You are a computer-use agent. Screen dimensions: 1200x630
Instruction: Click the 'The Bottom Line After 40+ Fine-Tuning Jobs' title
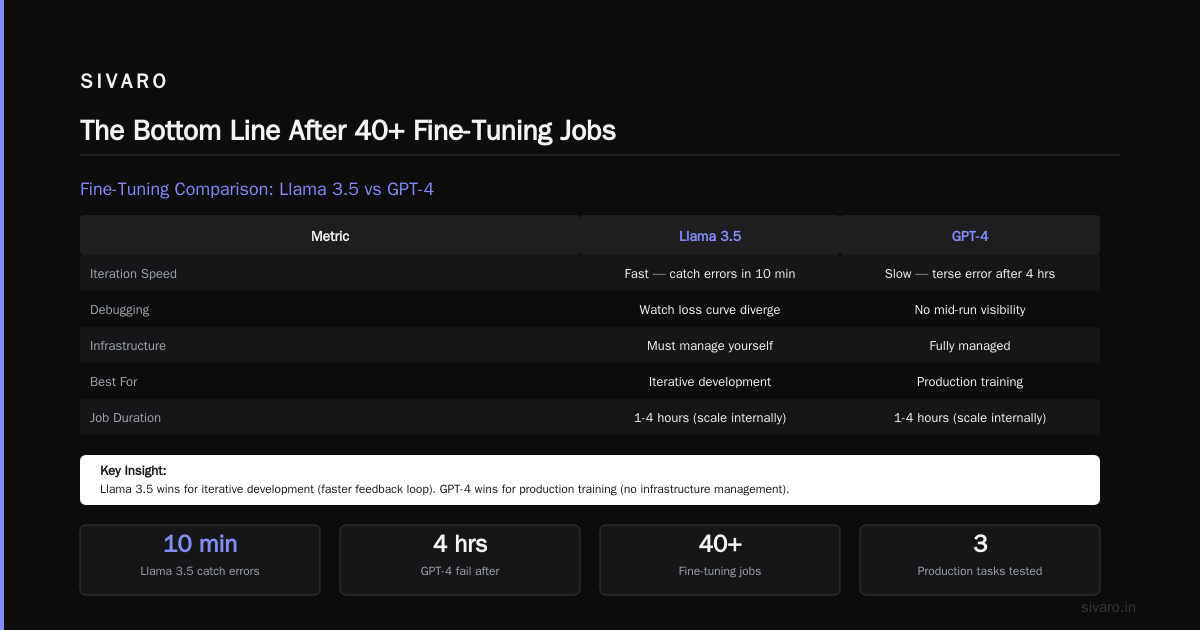[348, 131]
